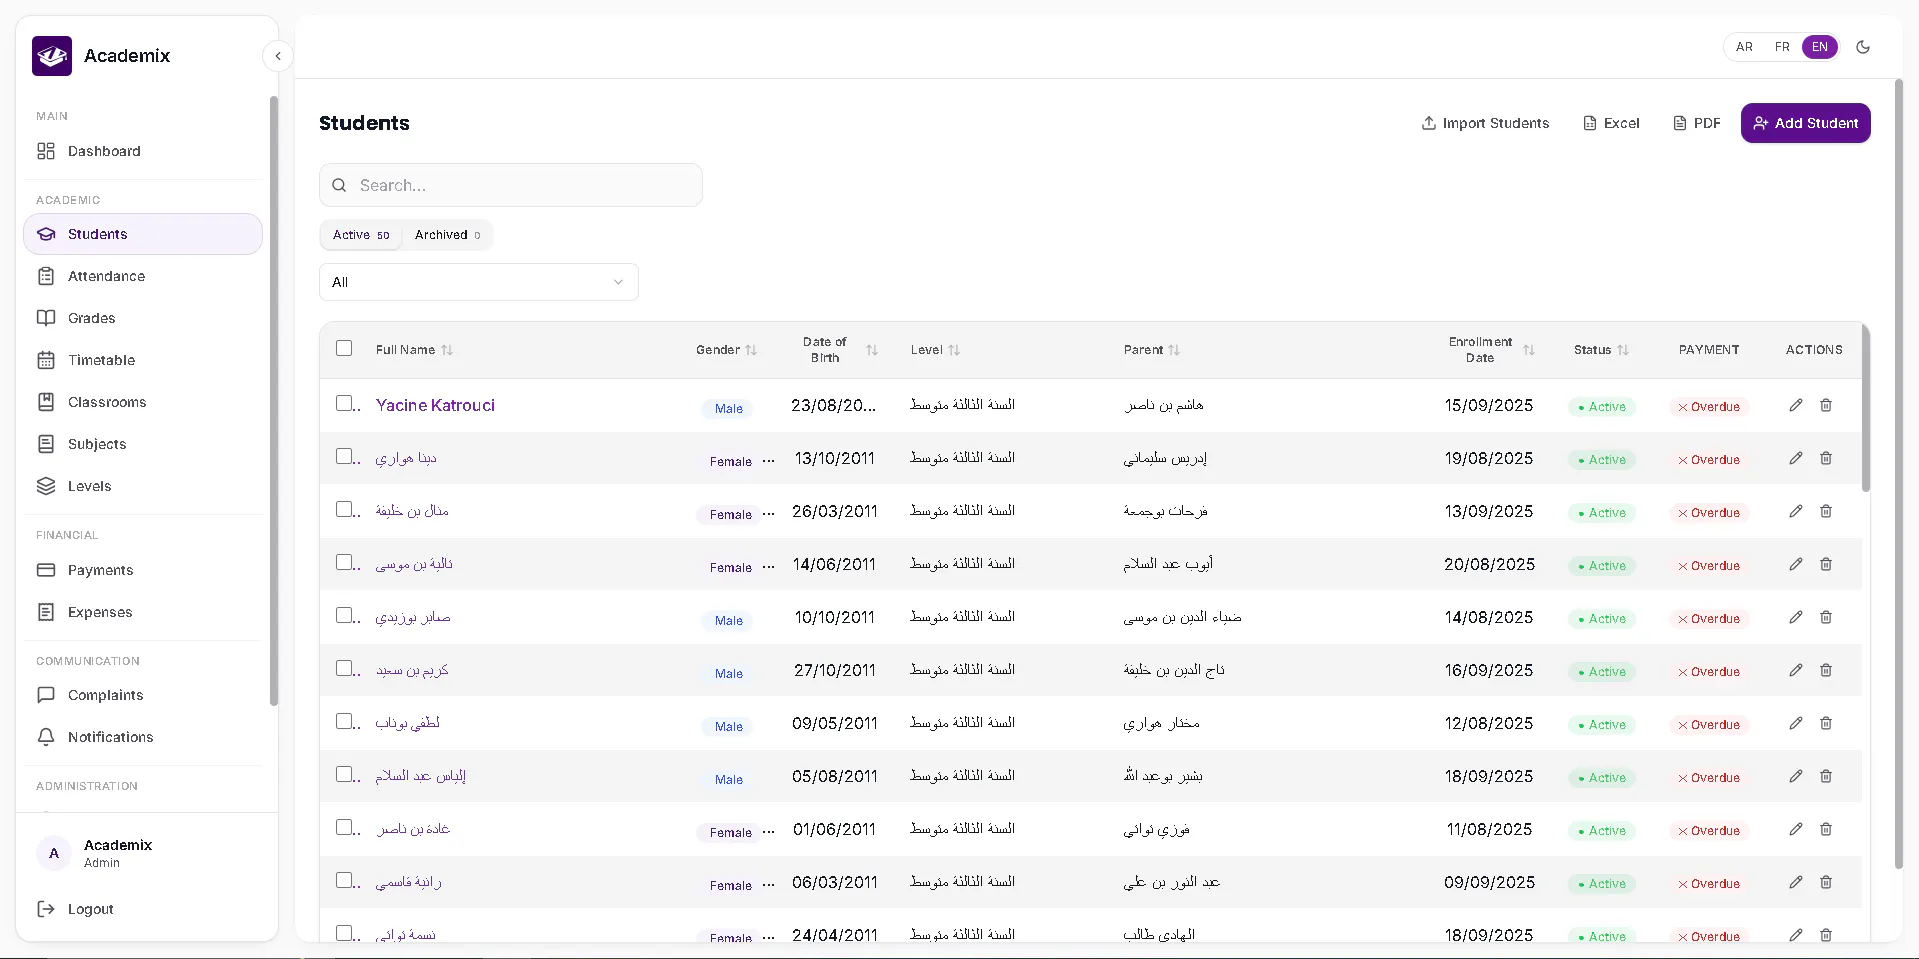Screen dimensions: 1919x959
Task: Open the Yacine Katrouci student link
Action: 435,405
